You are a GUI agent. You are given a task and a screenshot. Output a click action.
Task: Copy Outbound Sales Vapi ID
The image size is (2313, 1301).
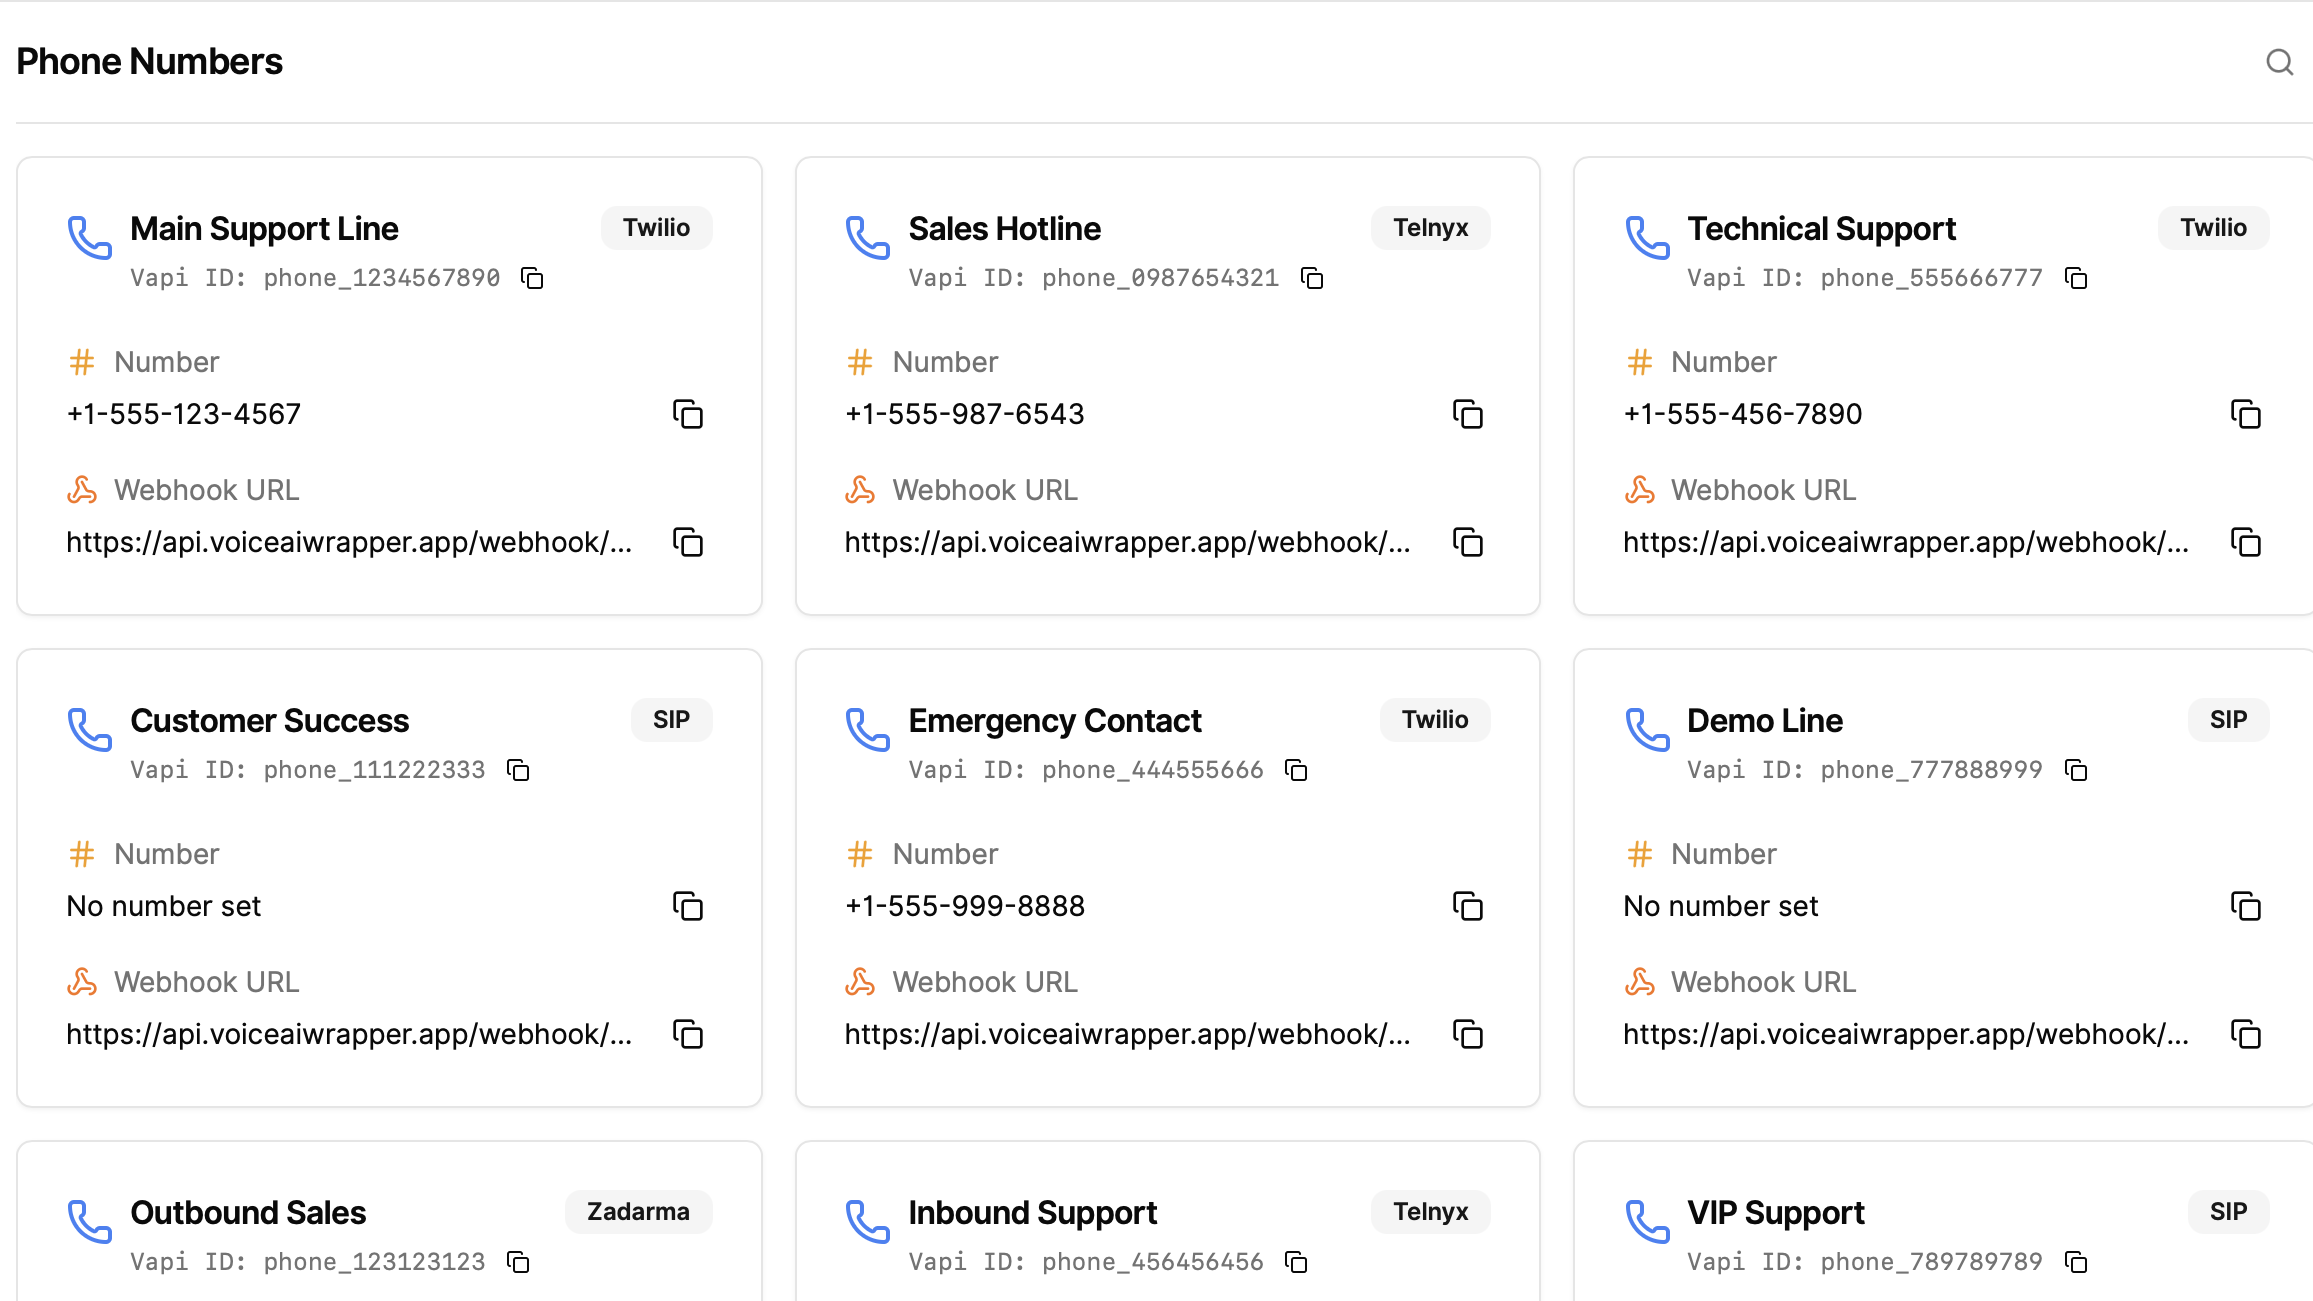pos(518,1262)
